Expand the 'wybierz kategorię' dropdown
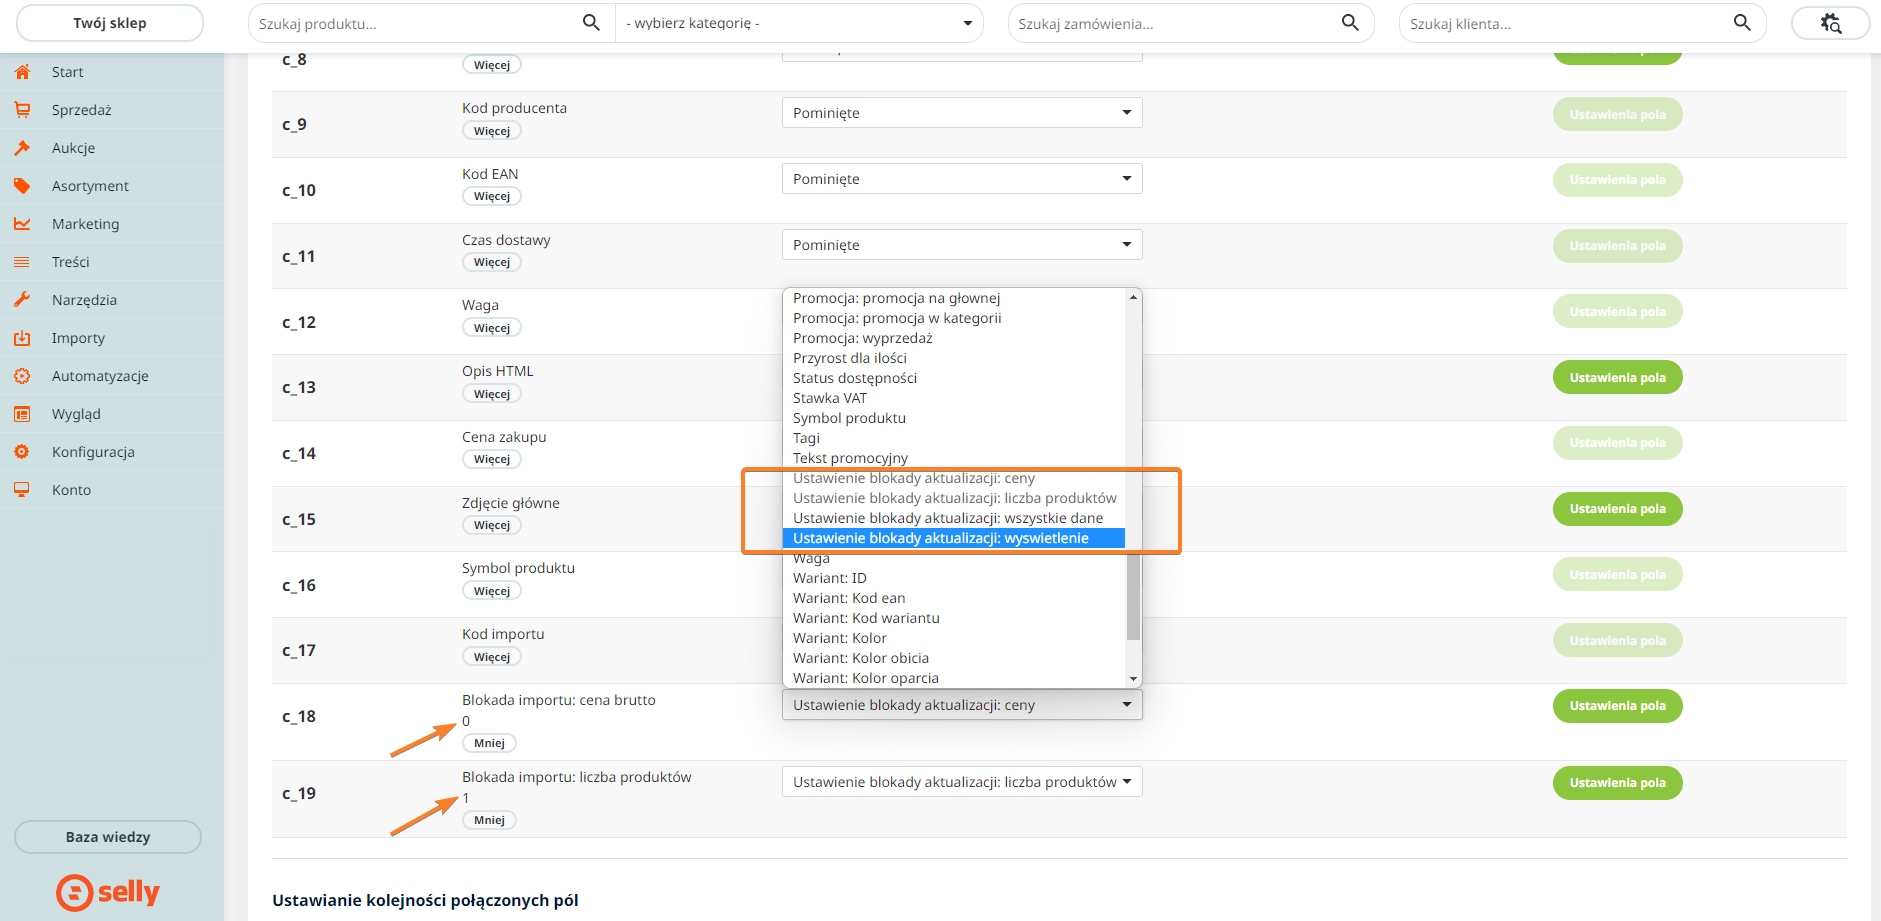The image size is (1881, 921). (799, 23)
